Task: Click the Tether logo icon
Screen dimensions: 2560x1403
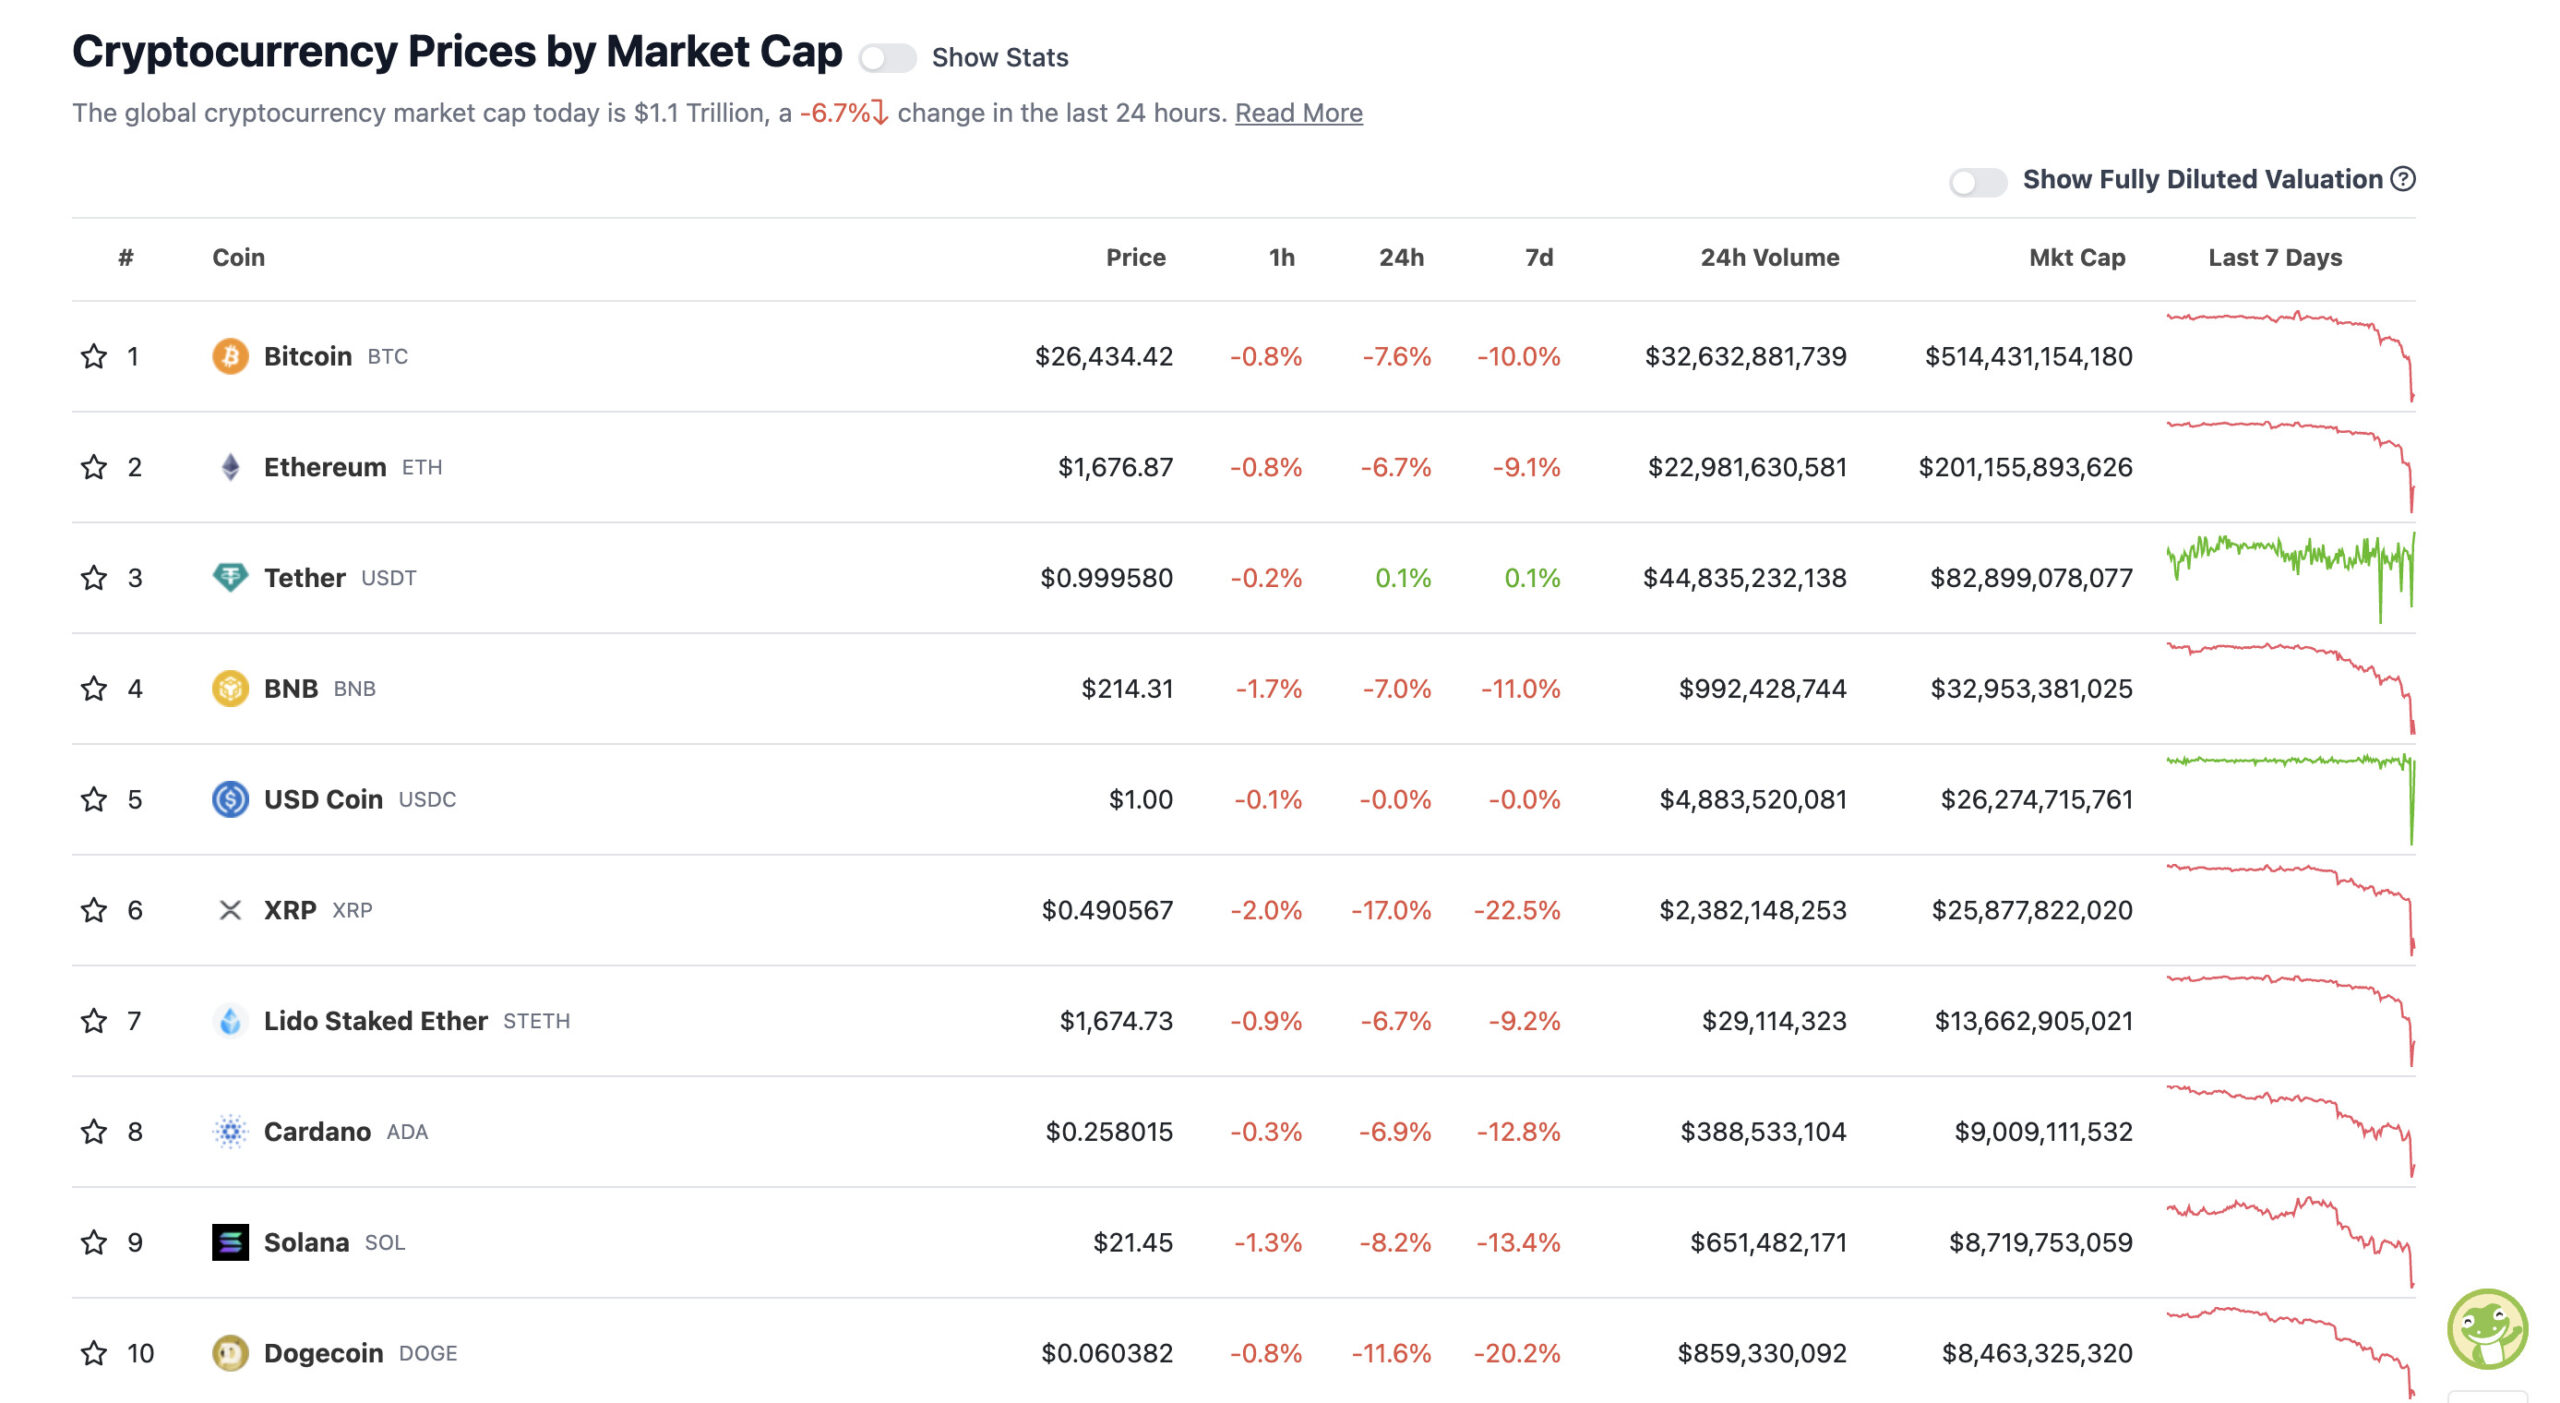Action: 230,578
